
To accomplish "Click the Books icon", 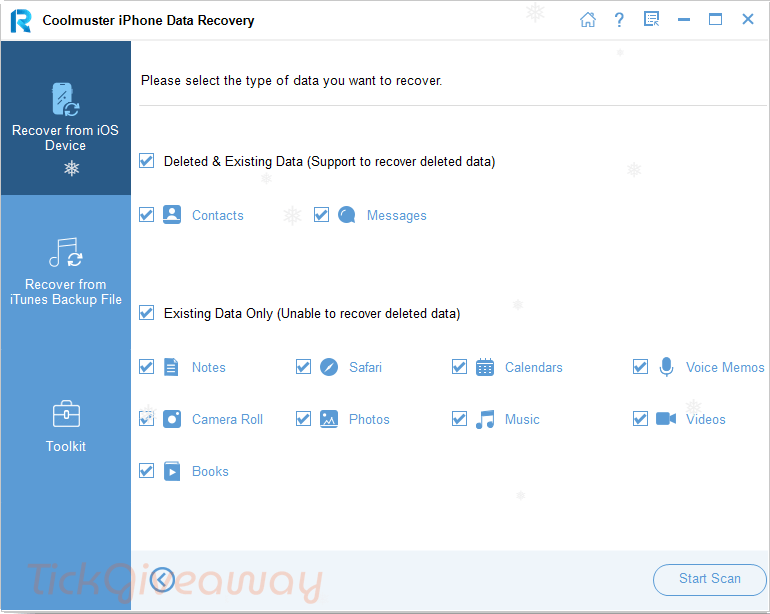I will (172, 471).
